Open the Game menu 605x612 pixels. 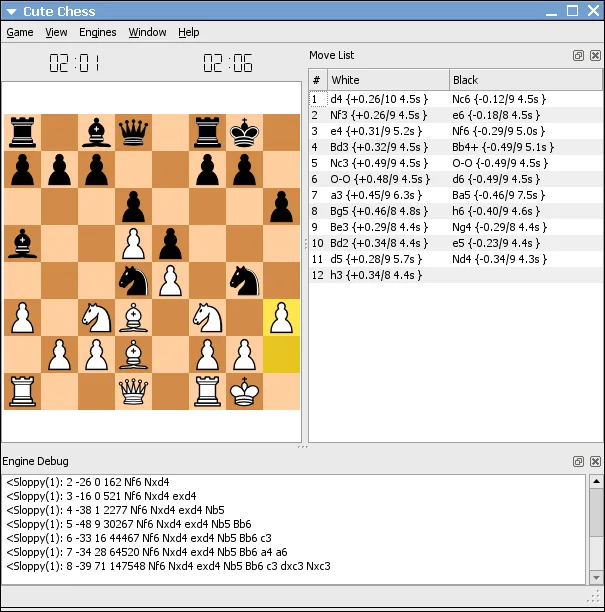pos(20,32)
